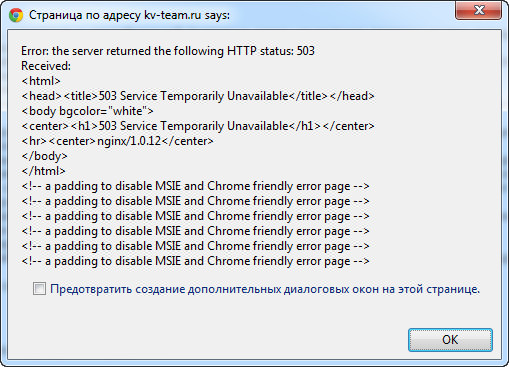This screenshot has width=509, height=367.
Task: Click the second padding comment line
Action: 195,201
